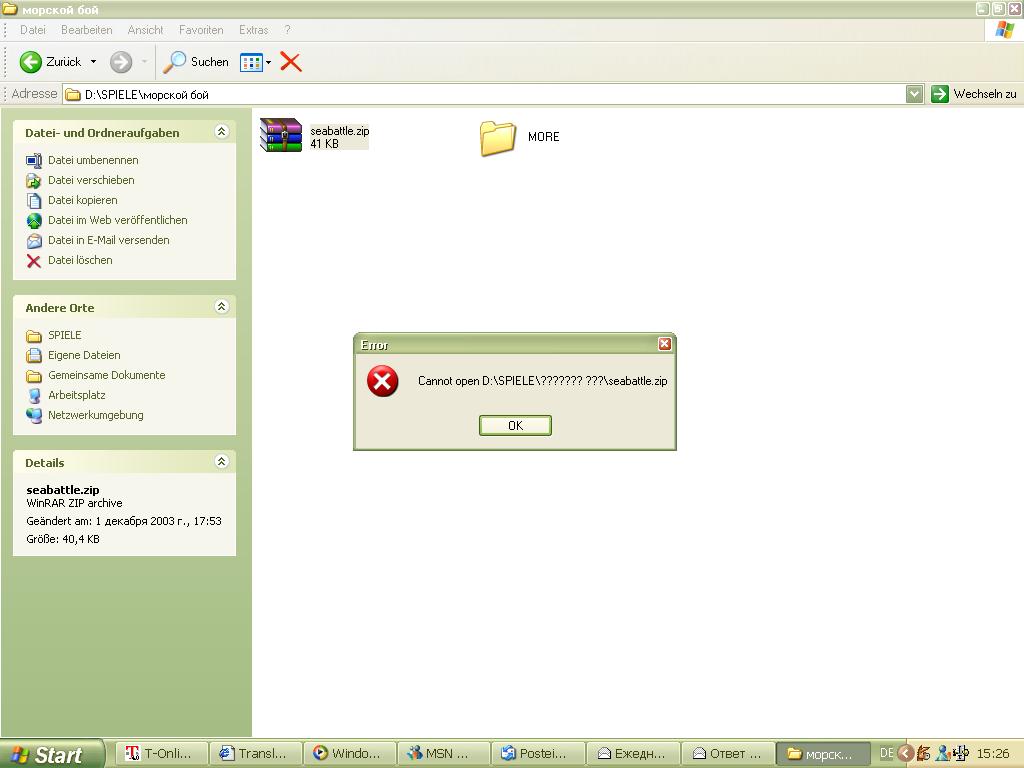Open Eigene Dateien
Viewport: 1024px width, 768px height.
coord(84,355)
